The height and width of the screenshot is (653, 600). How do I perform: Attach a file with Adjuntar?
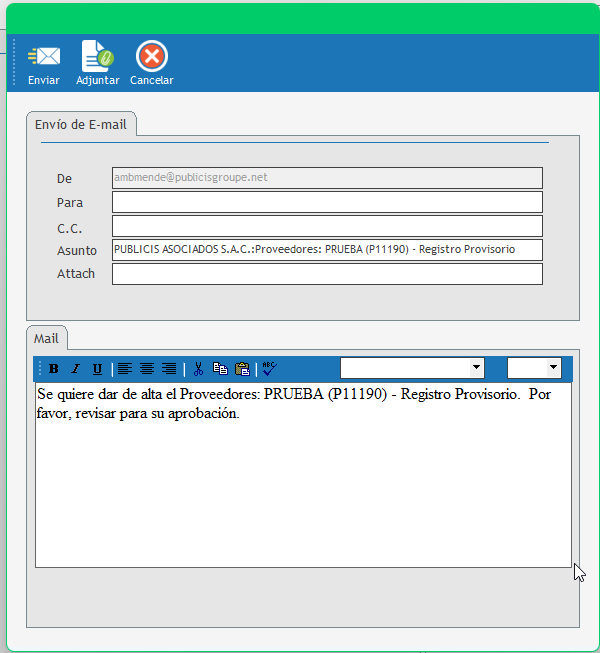pyautogui.click(x=97, y=63)
